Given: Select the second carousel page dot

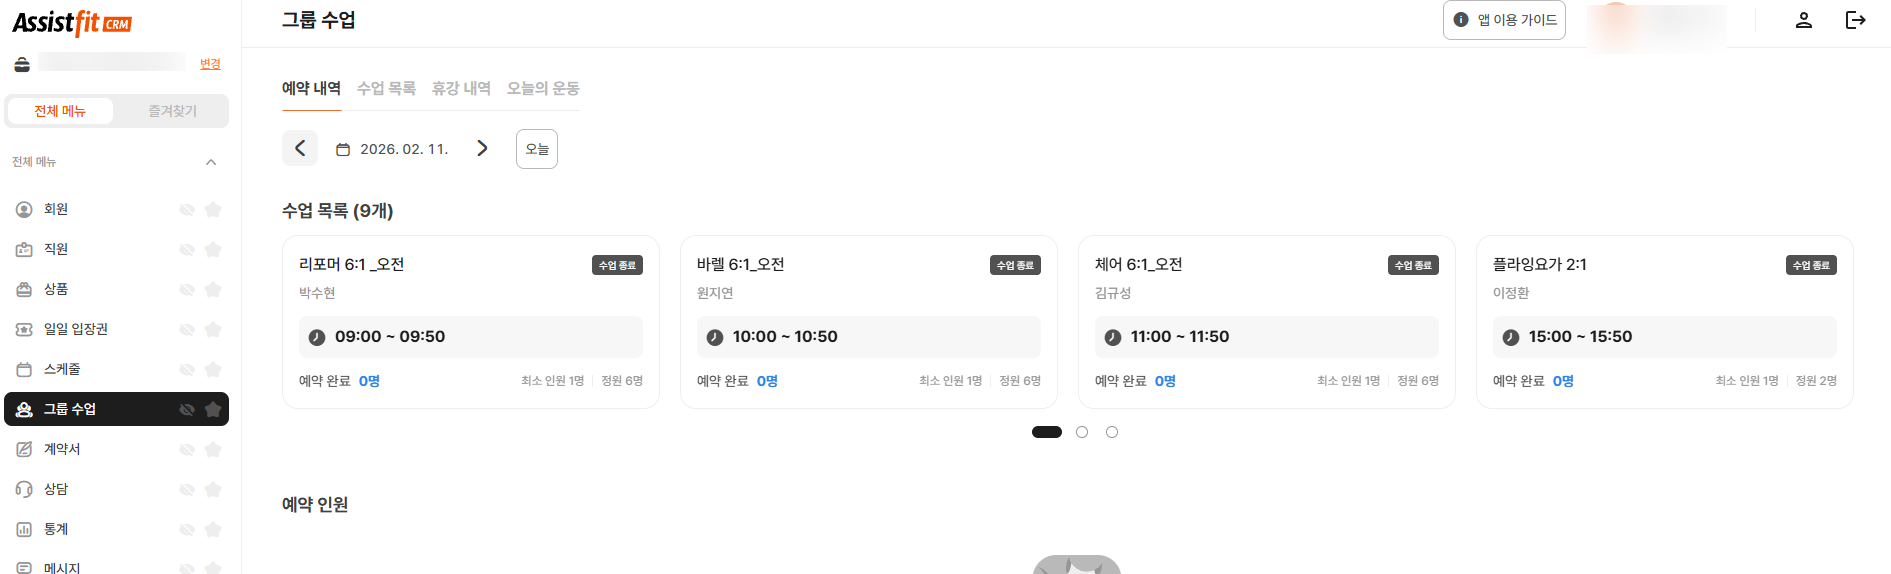Looking at the screenshot, I should click(x=1082, y=432).
